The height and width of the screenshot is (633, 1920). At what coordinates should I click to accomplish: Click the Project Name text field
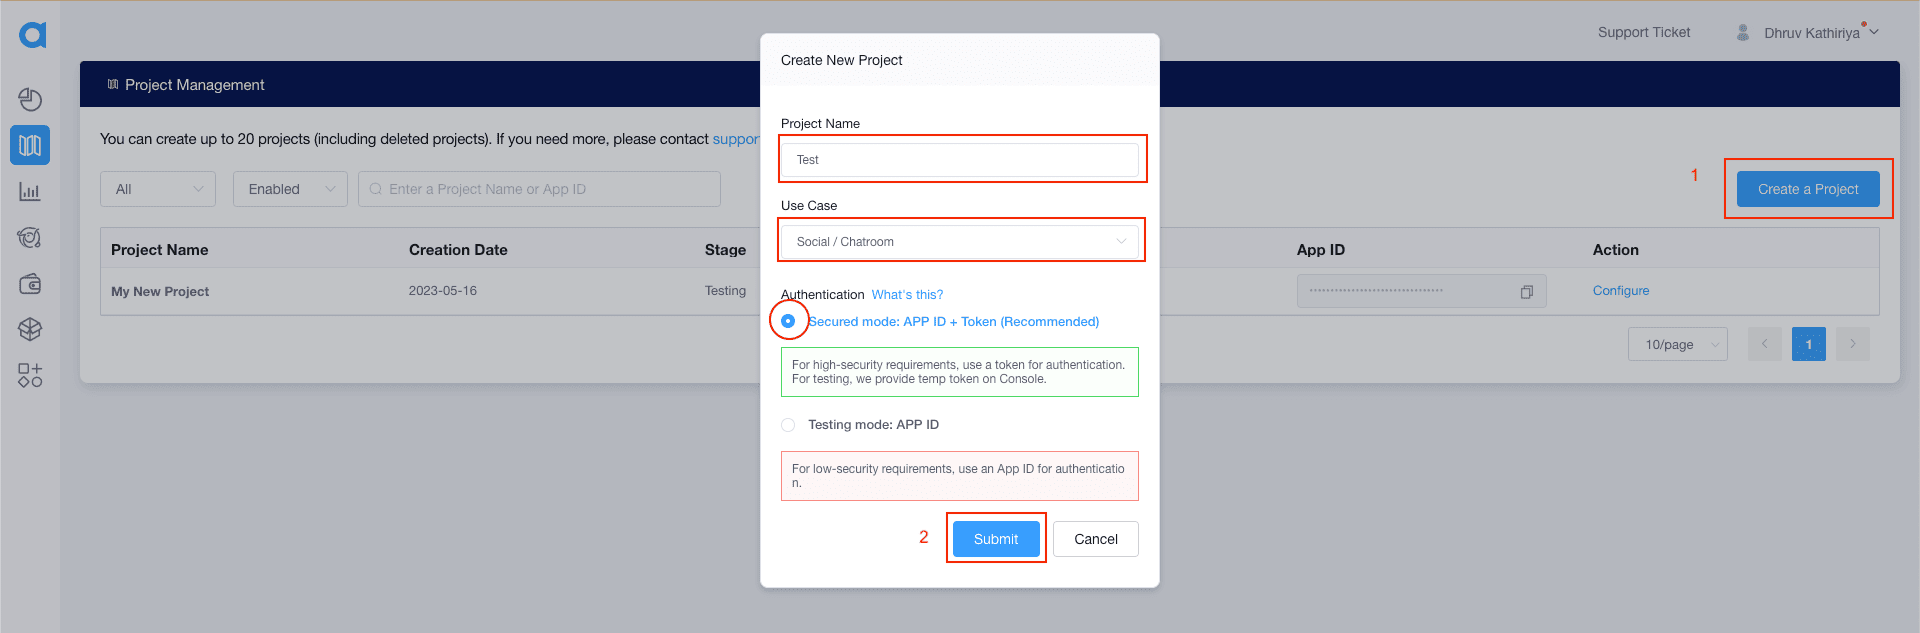pos(960,160)
